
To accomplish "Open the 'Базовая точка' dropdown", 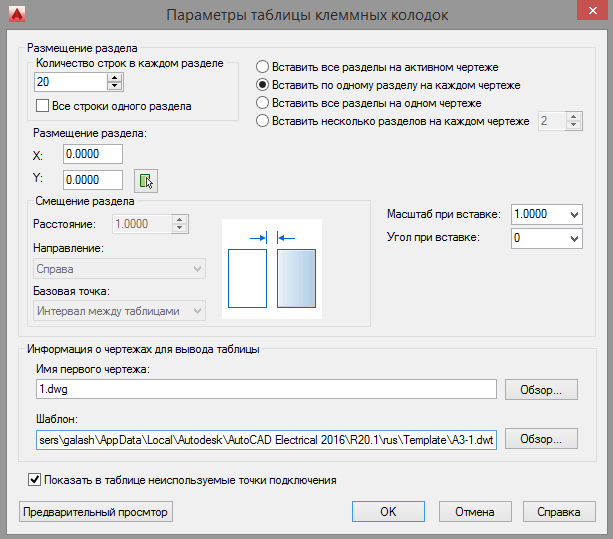I will click(119, 311).
